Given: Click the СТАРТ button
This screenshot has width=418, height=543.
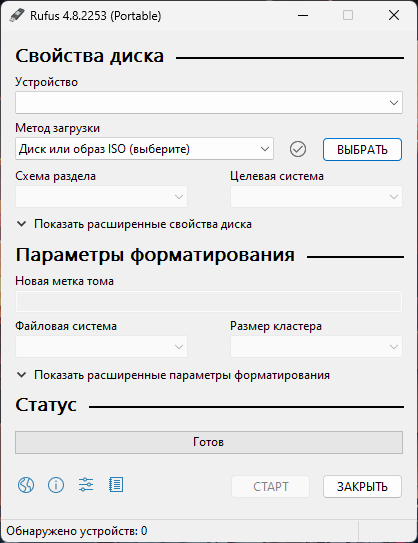Looking at the screenshot, I should coord(270,487).
